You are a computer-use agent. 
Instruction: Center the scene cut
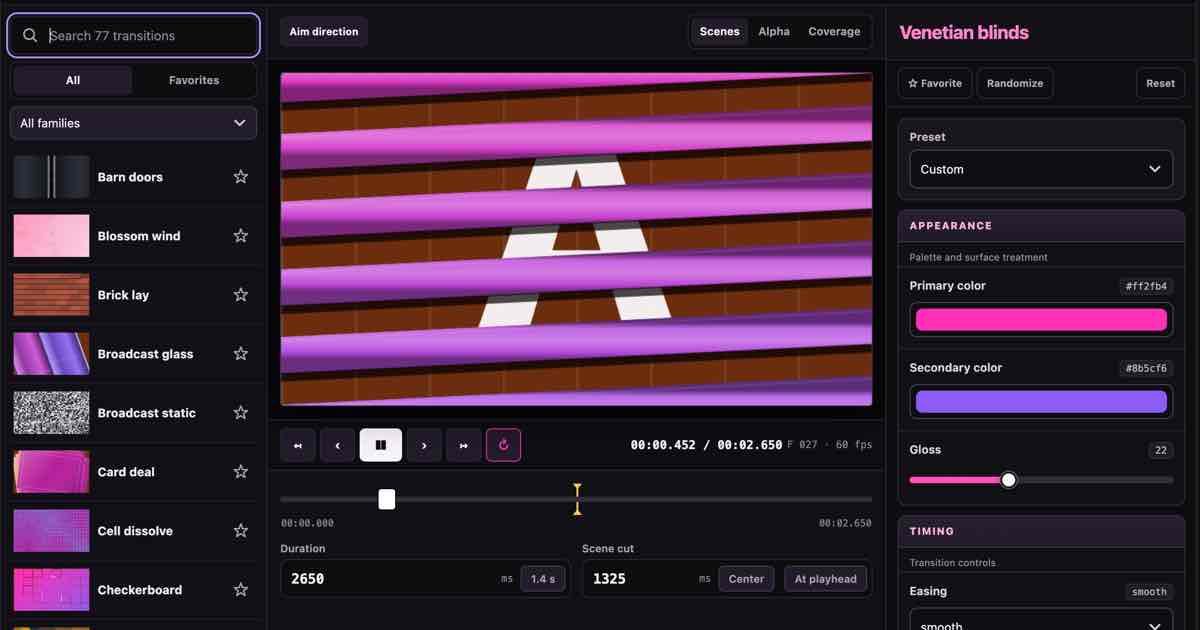[746, 579]
